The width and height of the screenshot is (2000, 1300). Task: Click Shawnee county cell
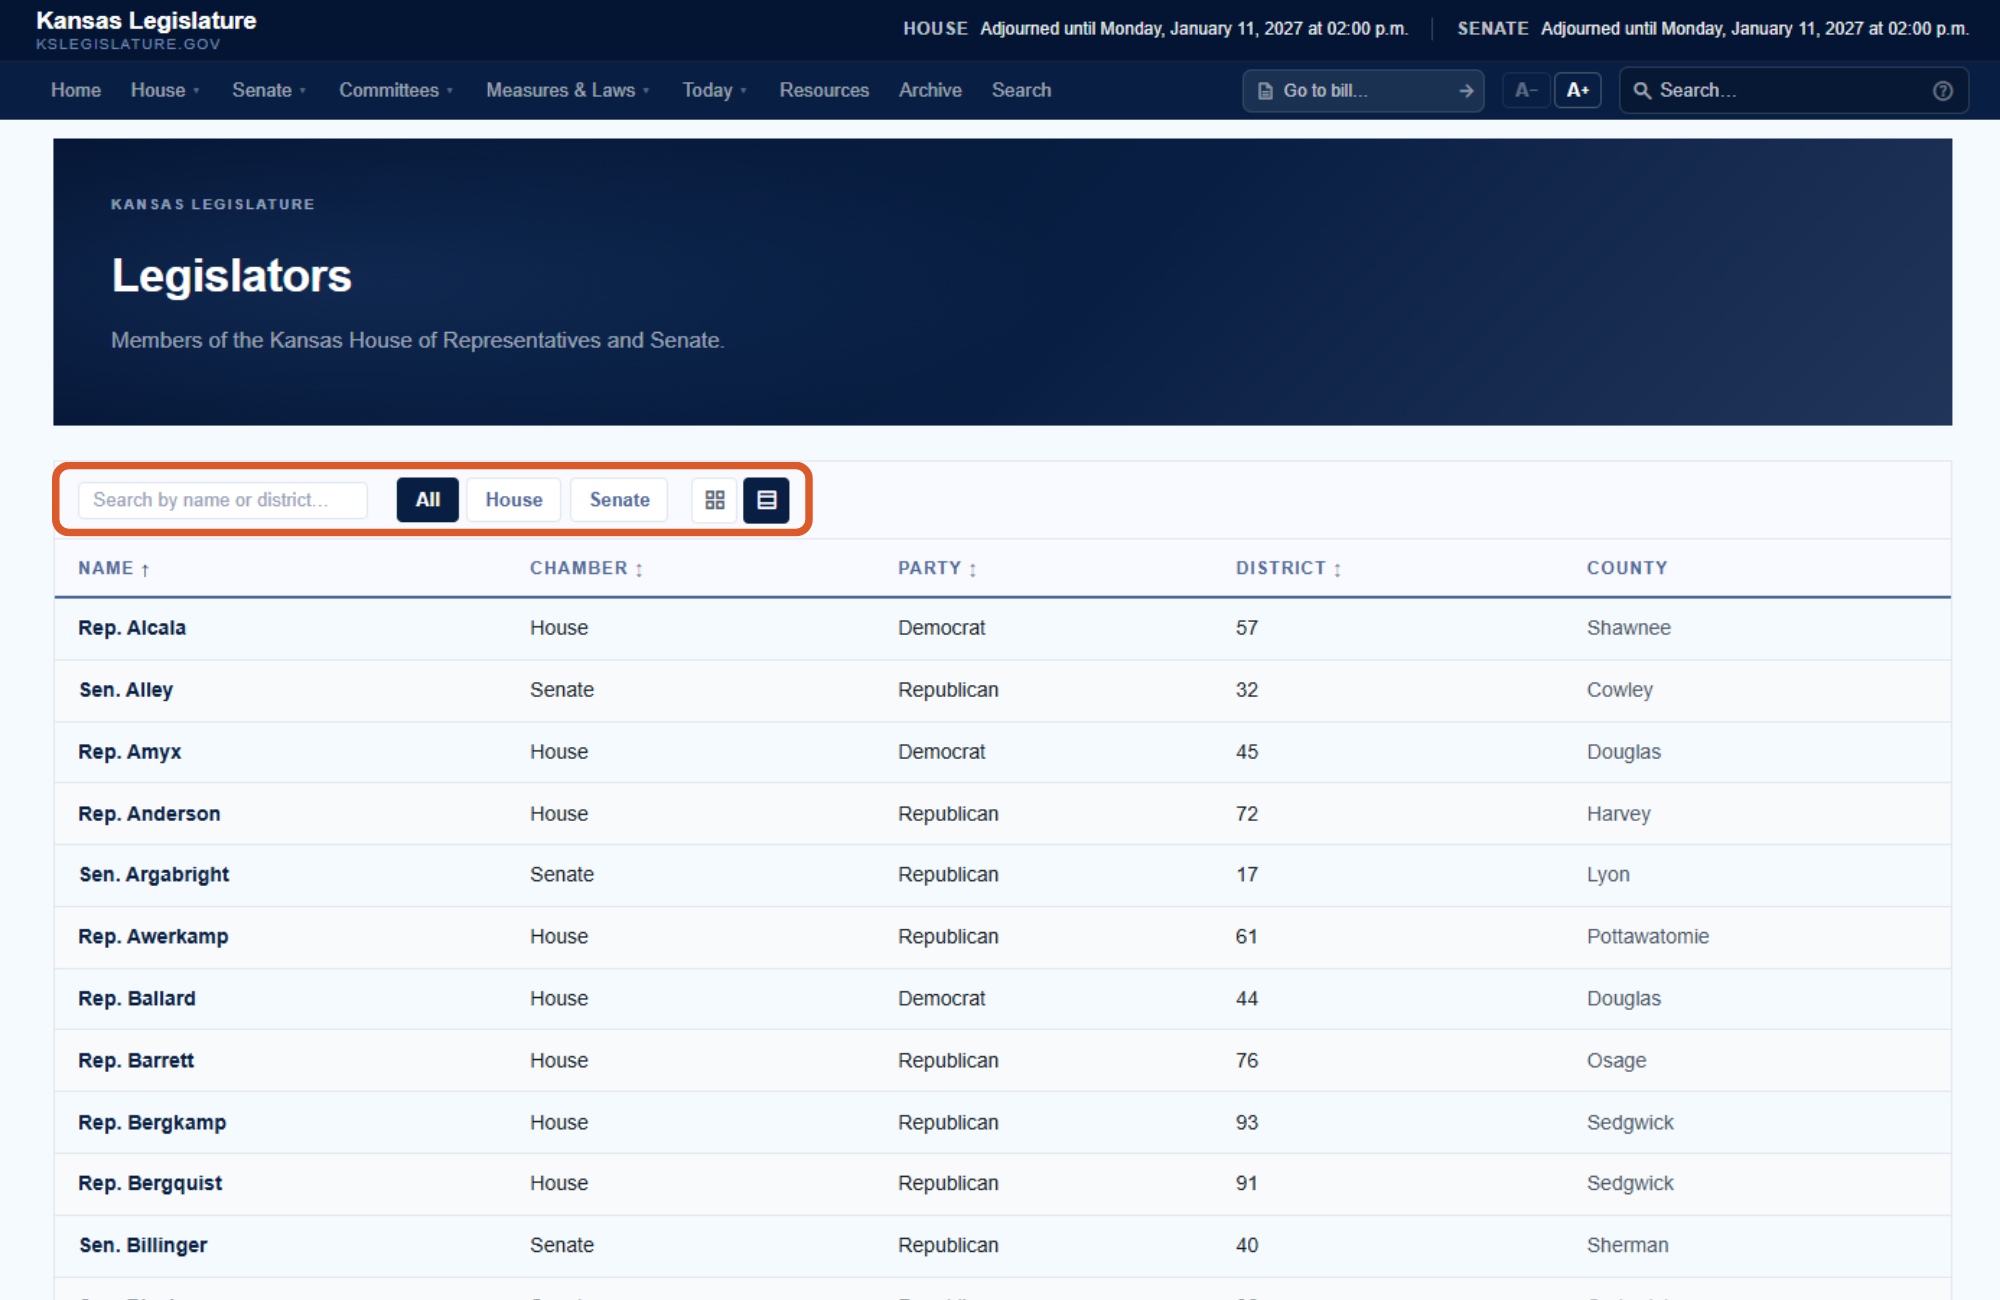(1629, 628)
